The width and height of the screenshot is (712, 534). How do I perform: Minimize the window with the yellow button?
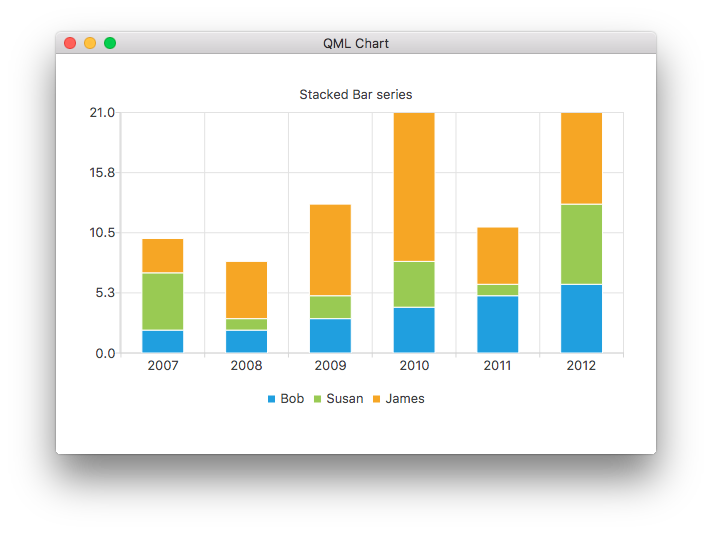point(90,43)
